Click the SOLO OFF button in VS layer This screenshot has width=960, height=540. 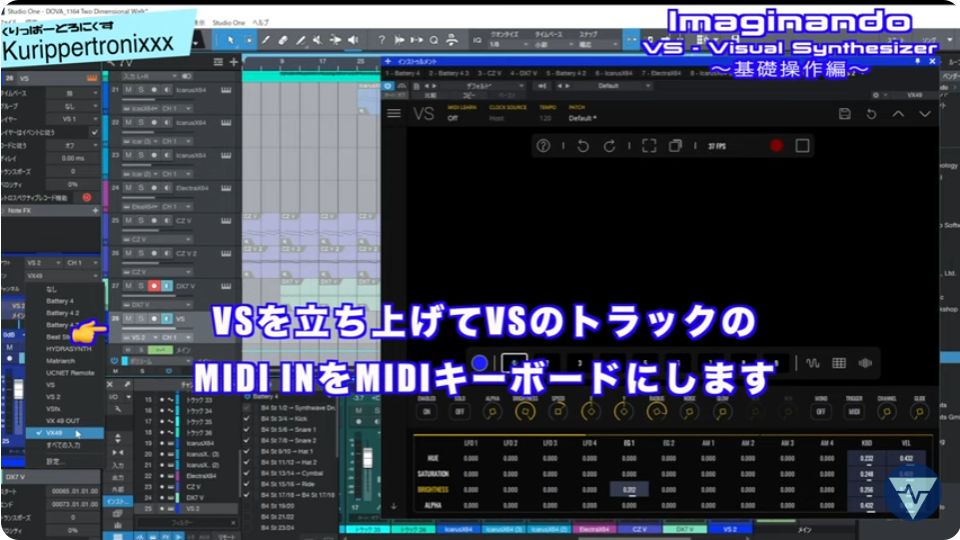[x=460, y=411]
